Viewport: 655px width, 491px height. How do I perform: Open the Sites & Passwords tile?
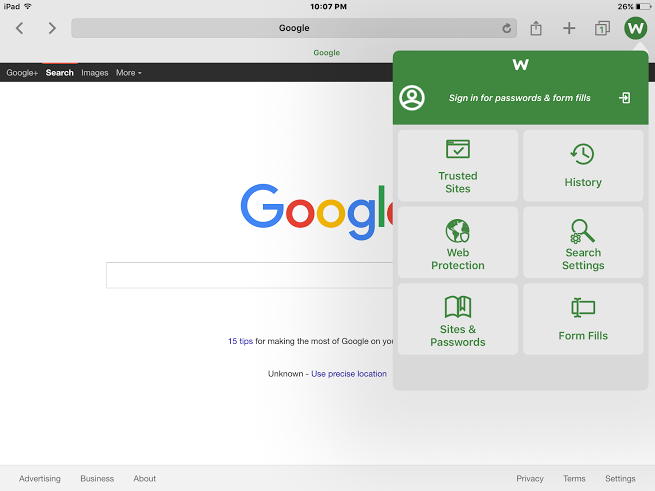coord(458,319)
